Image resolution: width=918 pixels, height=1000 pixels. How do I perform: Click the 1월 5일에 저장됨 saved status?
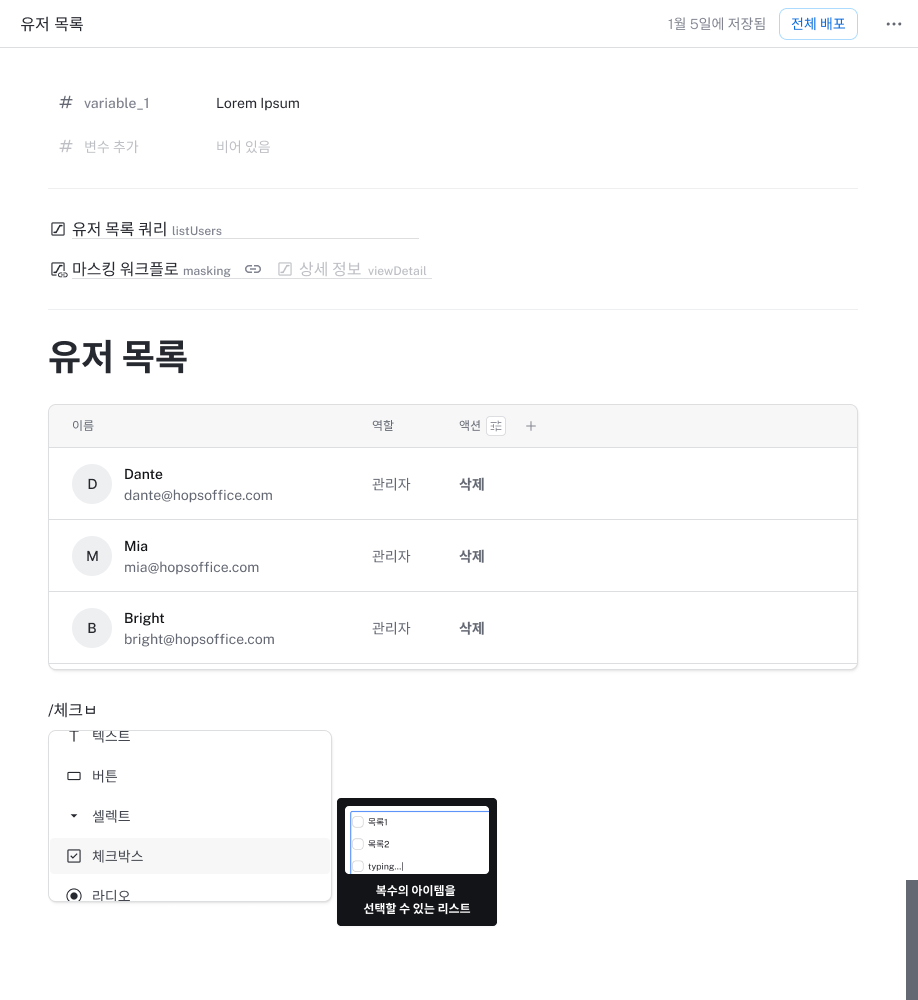point(716,24)
